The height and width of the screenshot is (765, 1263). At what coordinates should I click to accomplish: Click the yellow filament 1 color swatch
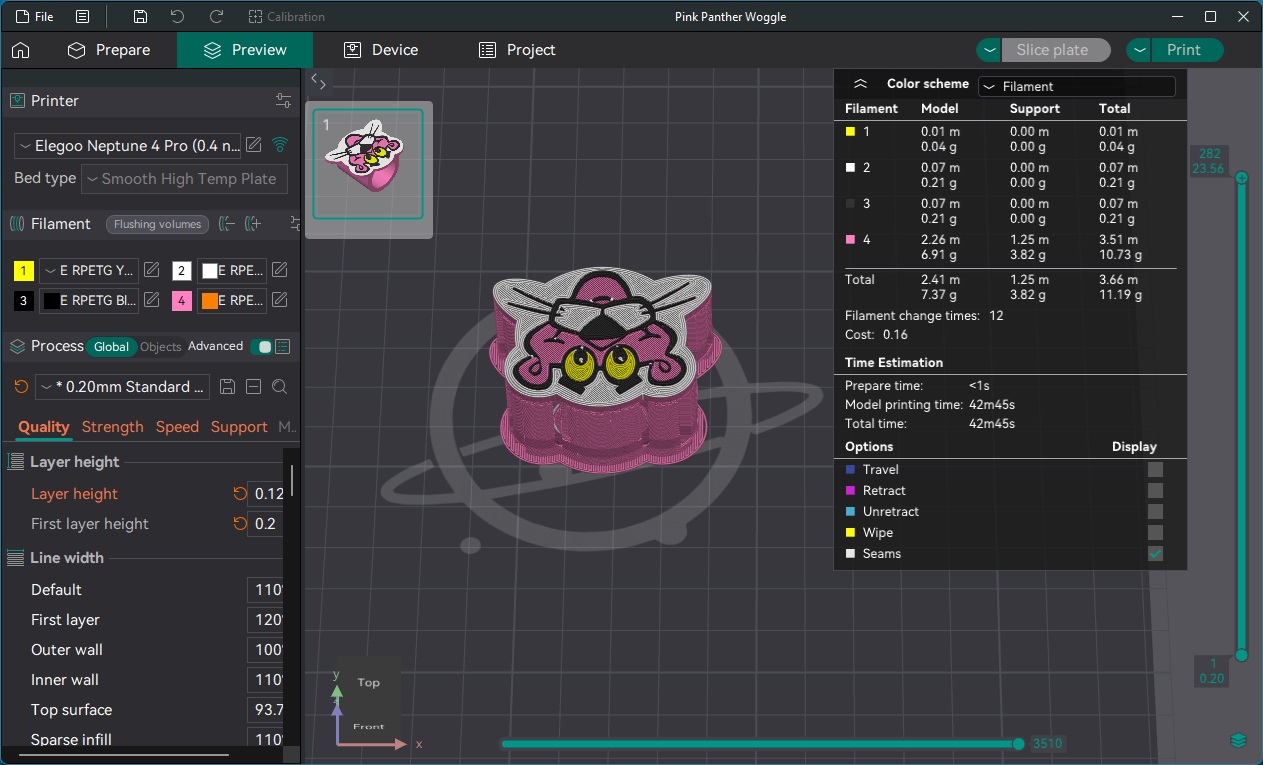point(24,271)
